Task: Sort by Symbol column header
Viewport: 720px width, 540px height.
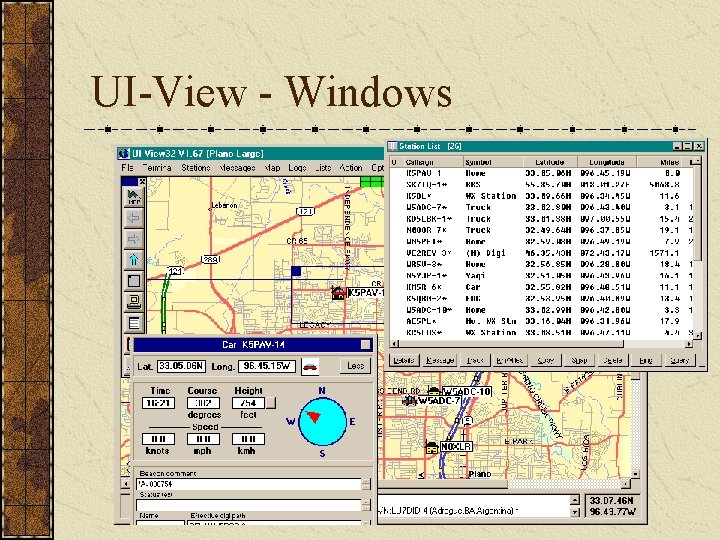Action: (x=493, y=162)
